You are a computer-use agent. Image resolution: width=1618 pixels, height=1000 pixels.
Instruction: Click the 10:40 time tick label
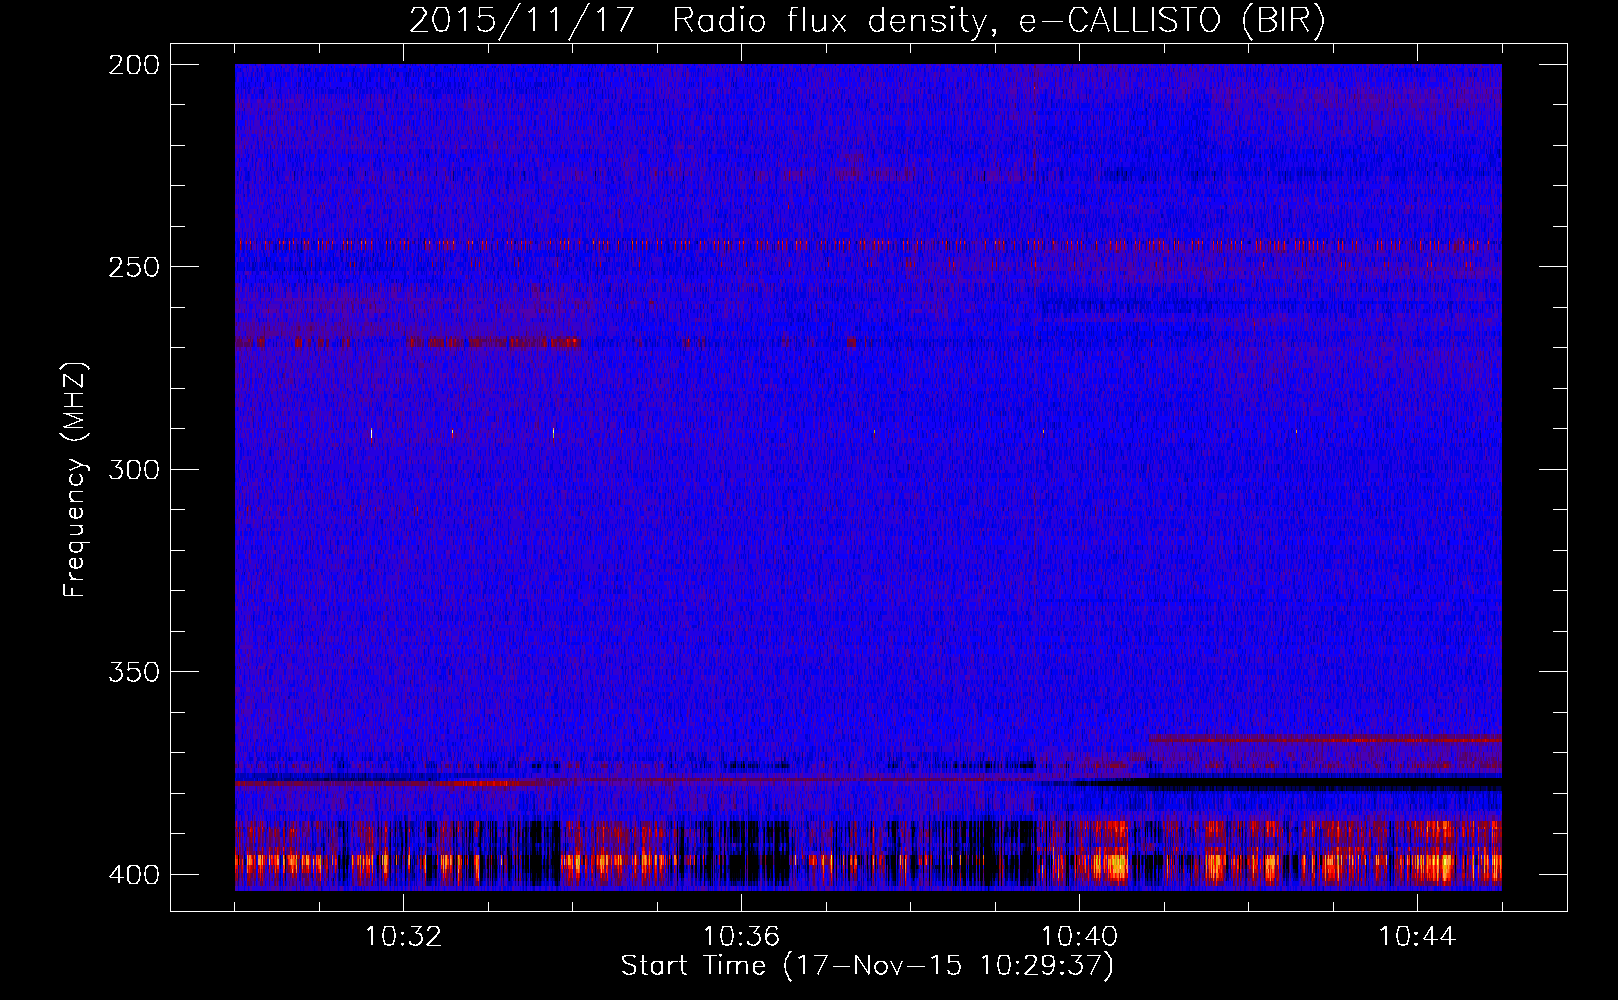(1079, 937)
